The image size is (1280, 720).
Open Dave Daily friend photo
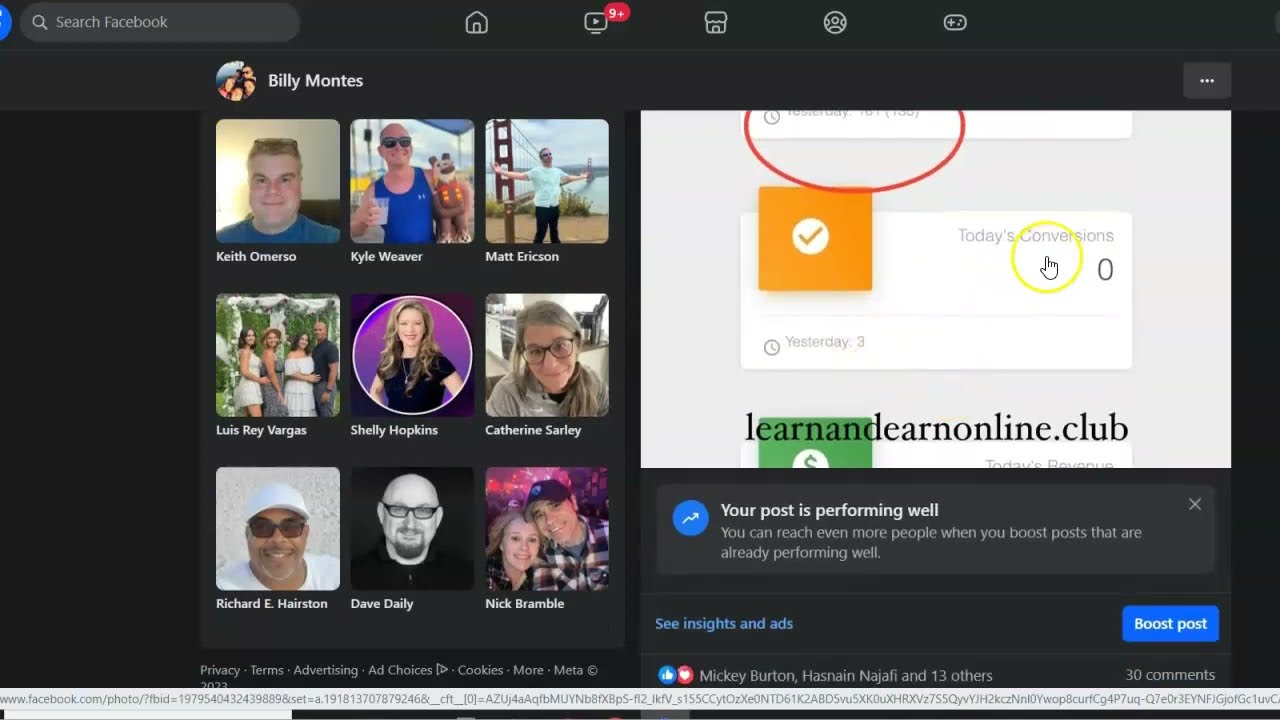(412, 529)
